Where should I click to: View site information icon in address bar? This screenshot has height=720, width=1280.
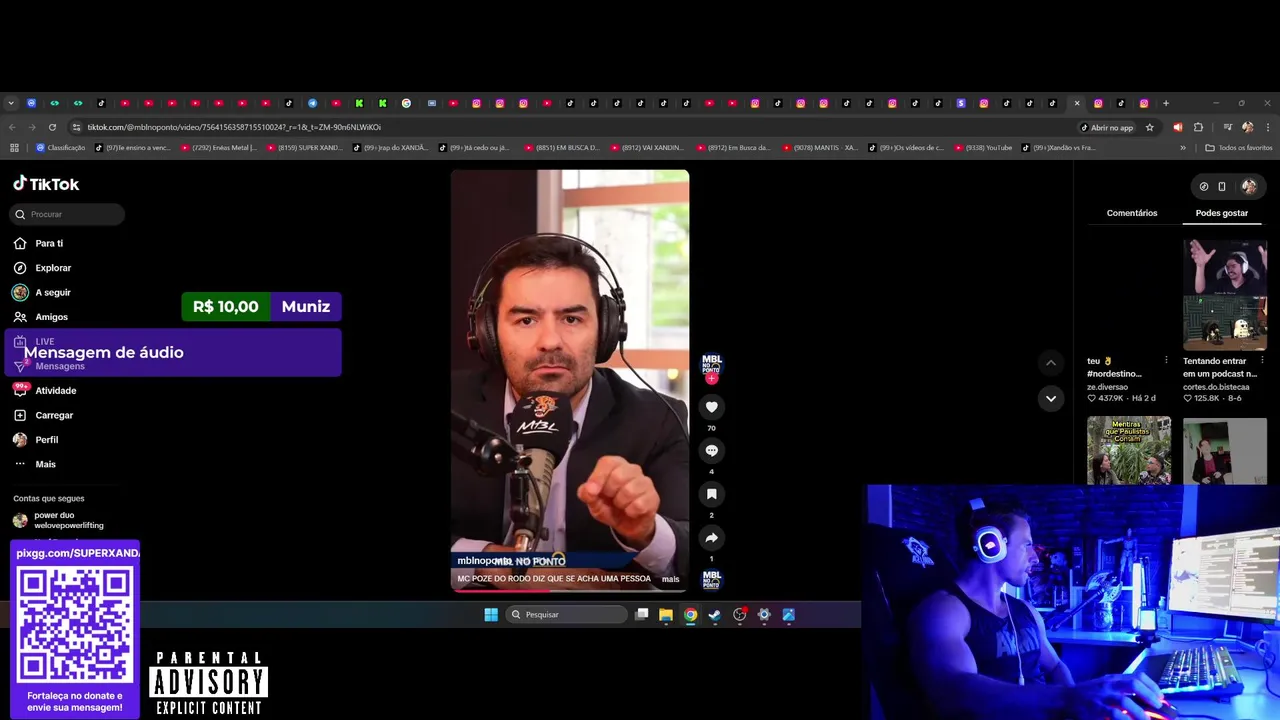(76, 127)
